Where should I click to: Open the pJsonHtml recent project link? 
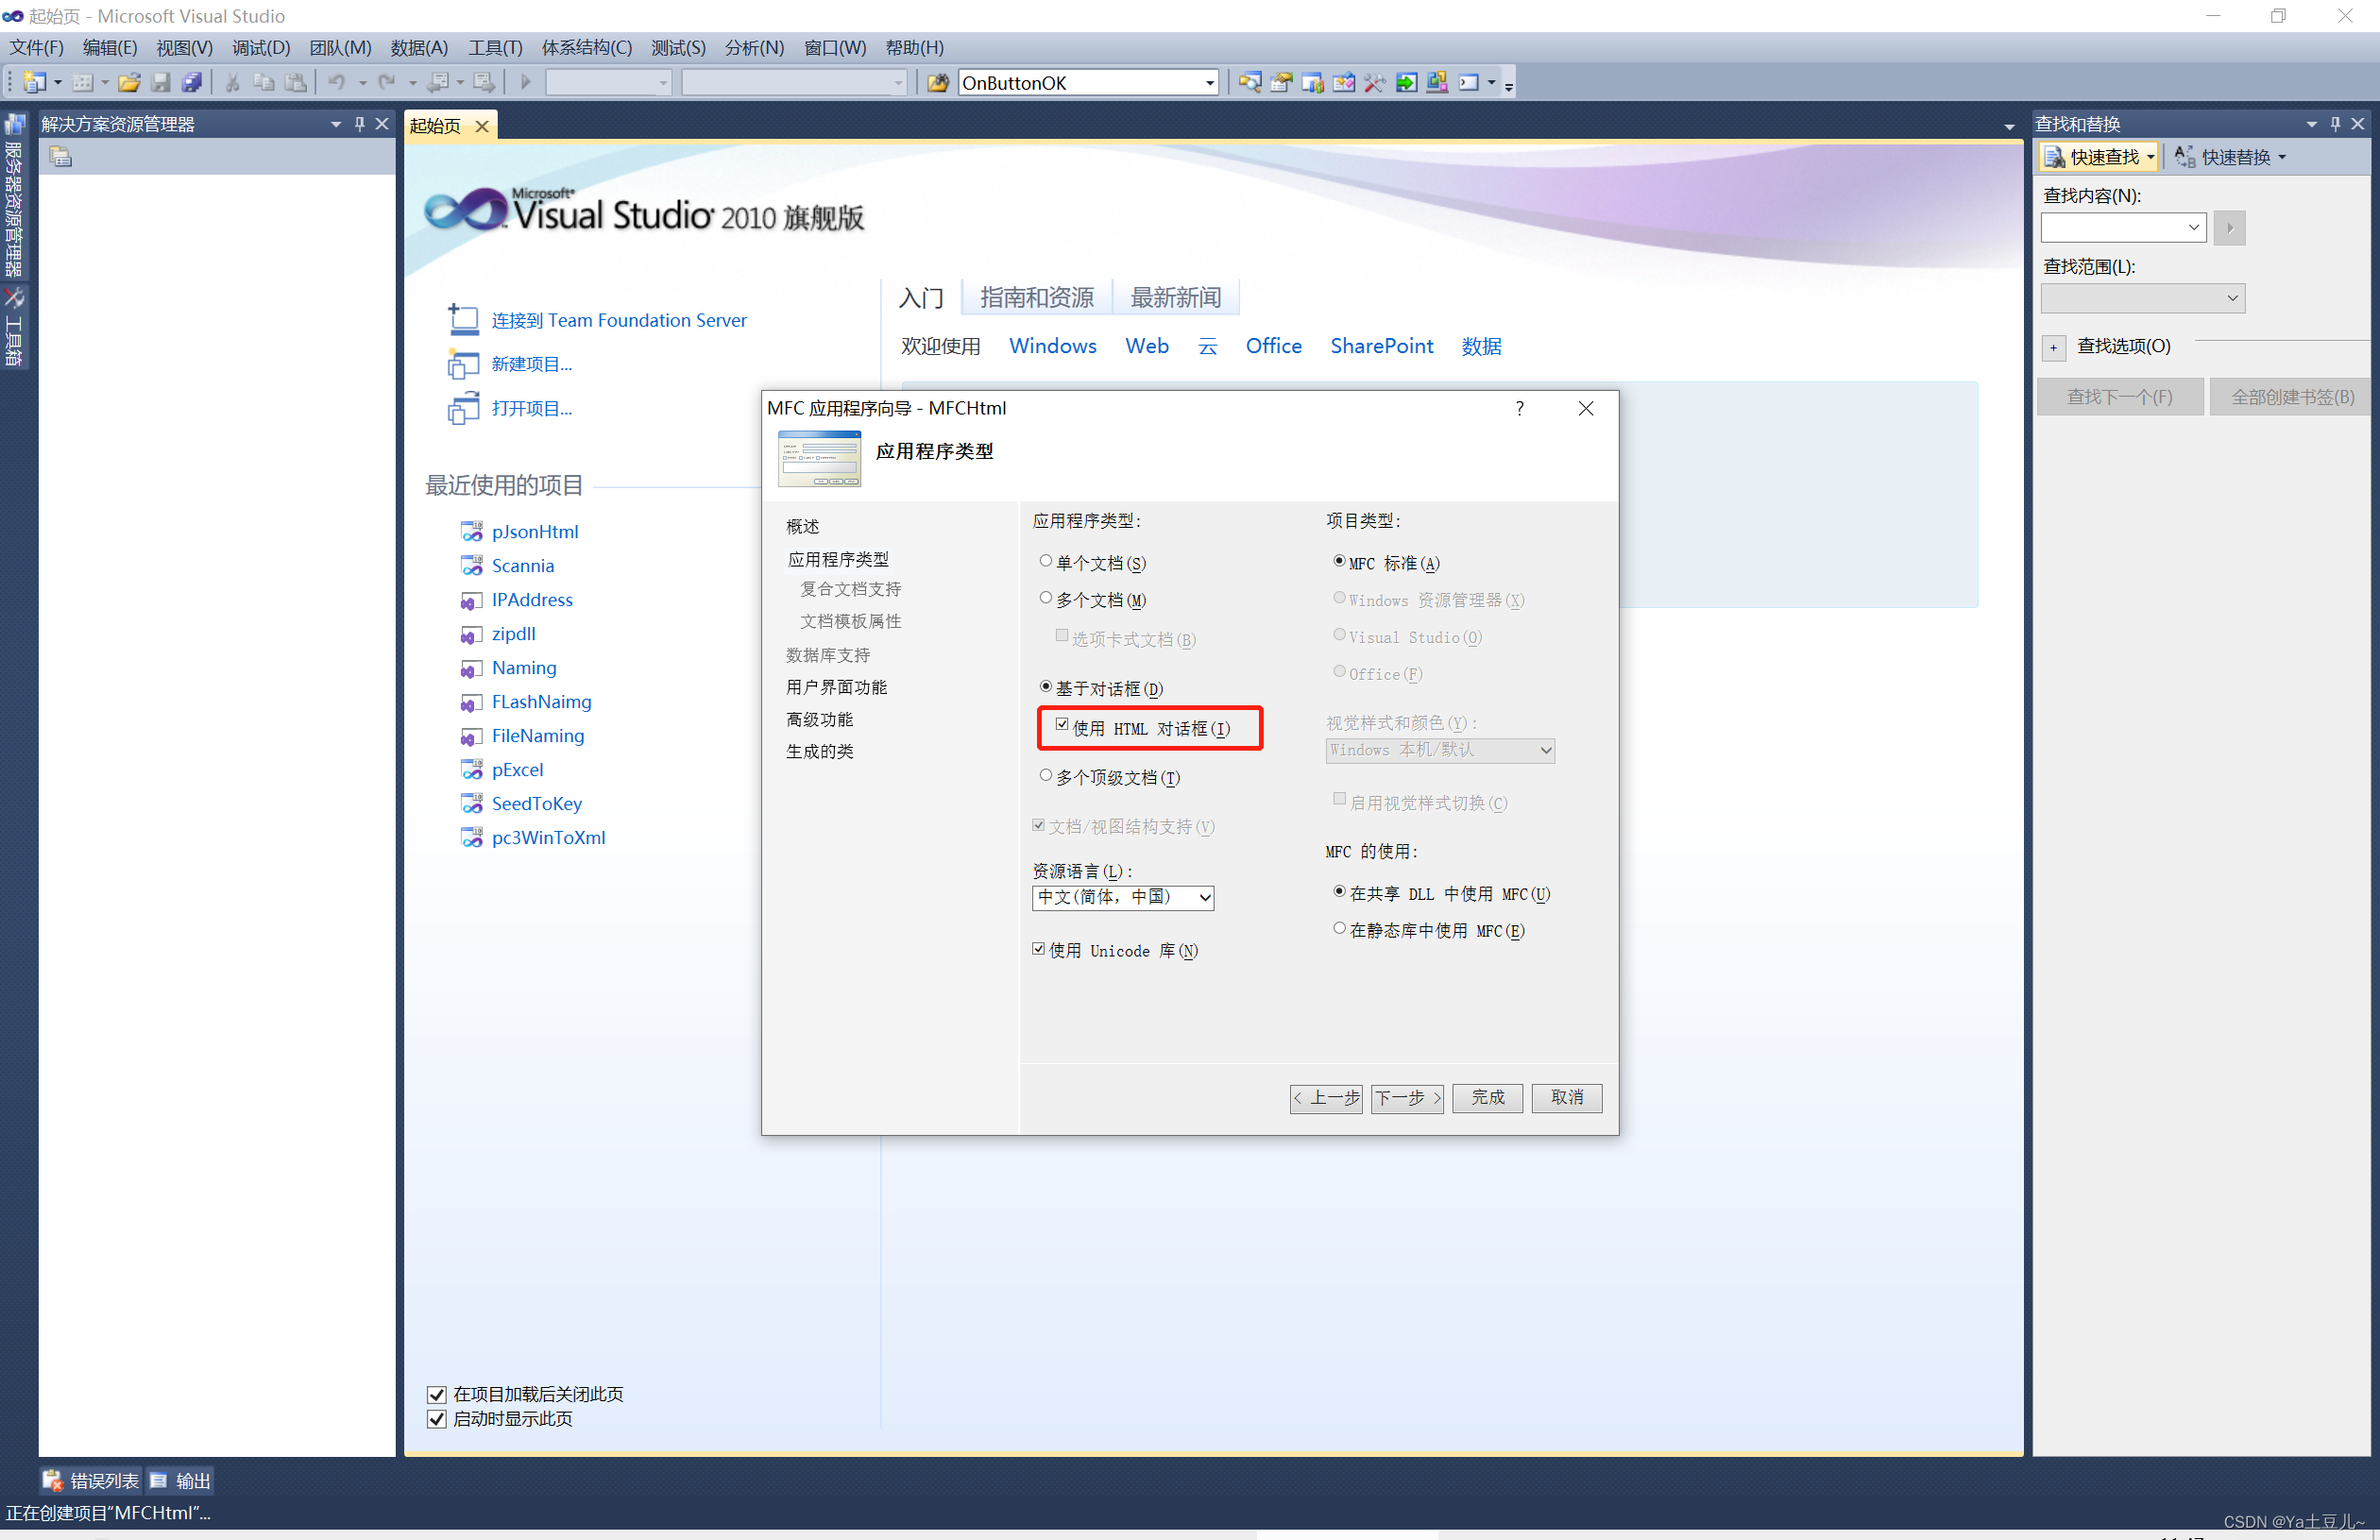(x=534, y=531)
